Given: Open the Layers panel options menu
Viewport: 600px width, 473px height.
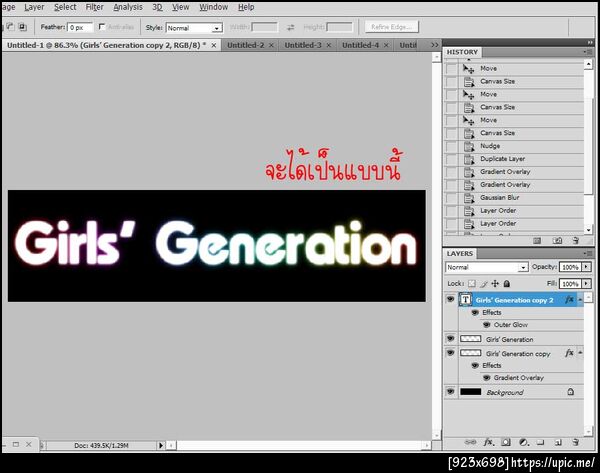Looking at the screenshot, I should 588,253.
